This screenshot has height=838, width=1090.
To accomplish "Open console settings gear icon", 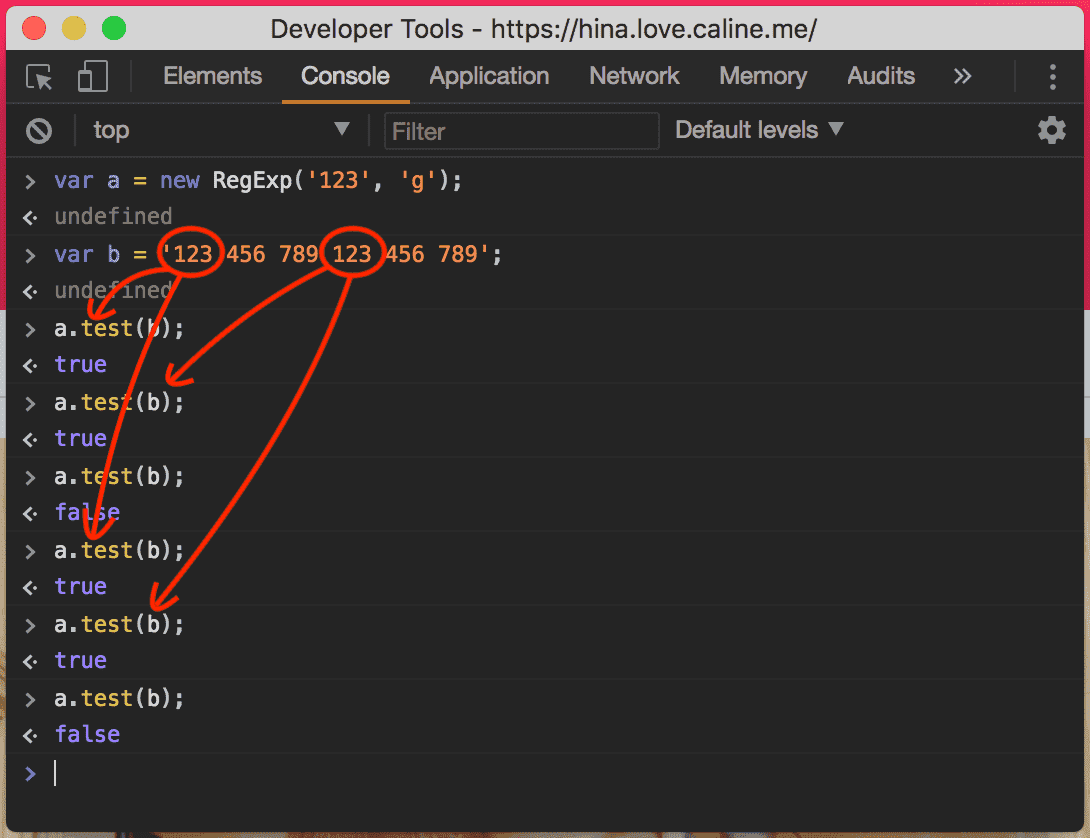I will [x=1051, y=130].
